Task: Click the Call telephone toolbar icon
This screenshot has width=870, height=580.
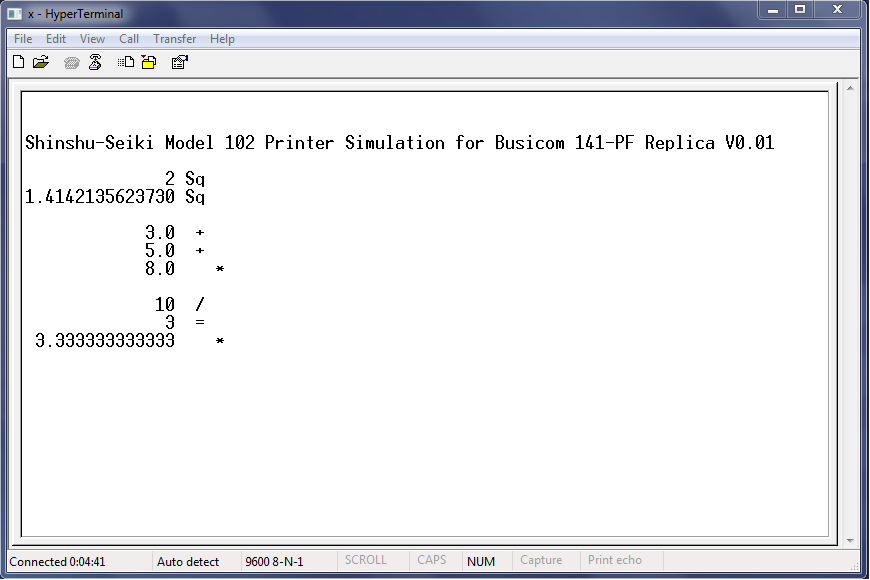Action: pyautogui.click(x=72, y=63)
